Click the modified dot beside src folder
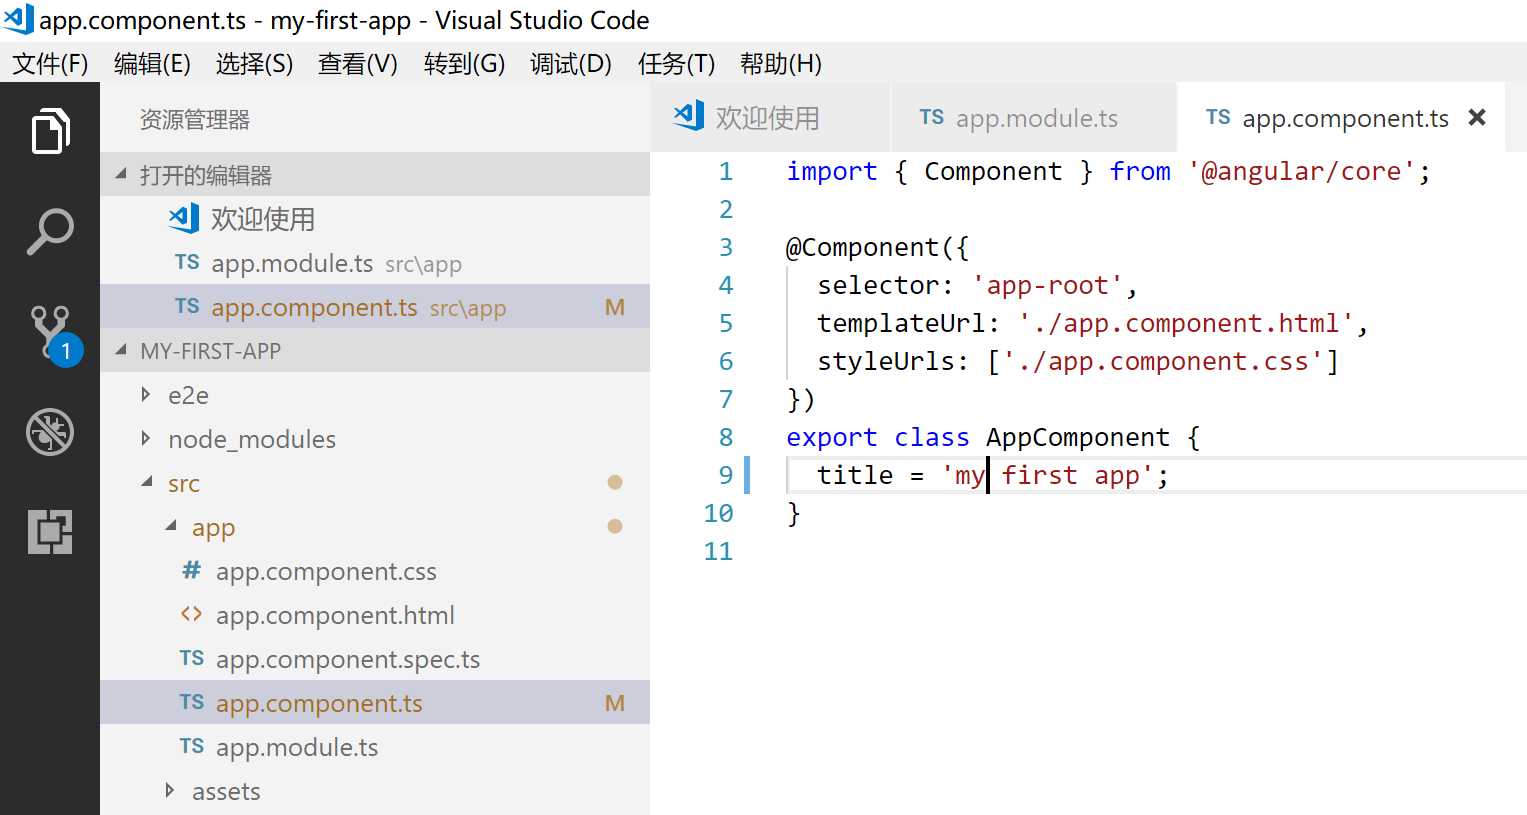This screenshot has height=815, width=1527. [615, 482]
